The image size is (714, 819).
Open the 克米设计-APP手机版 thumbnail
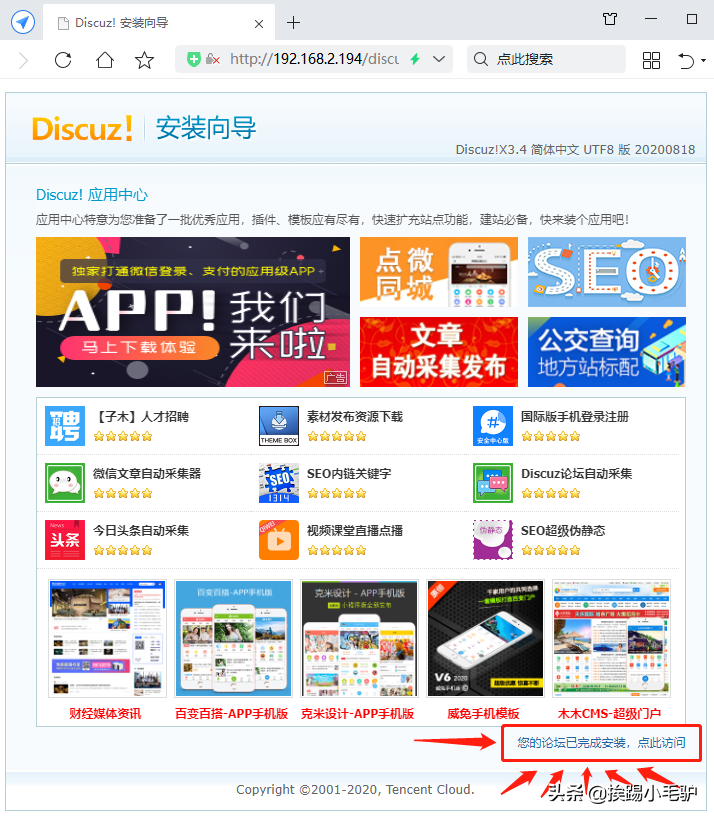click(359, 638)
